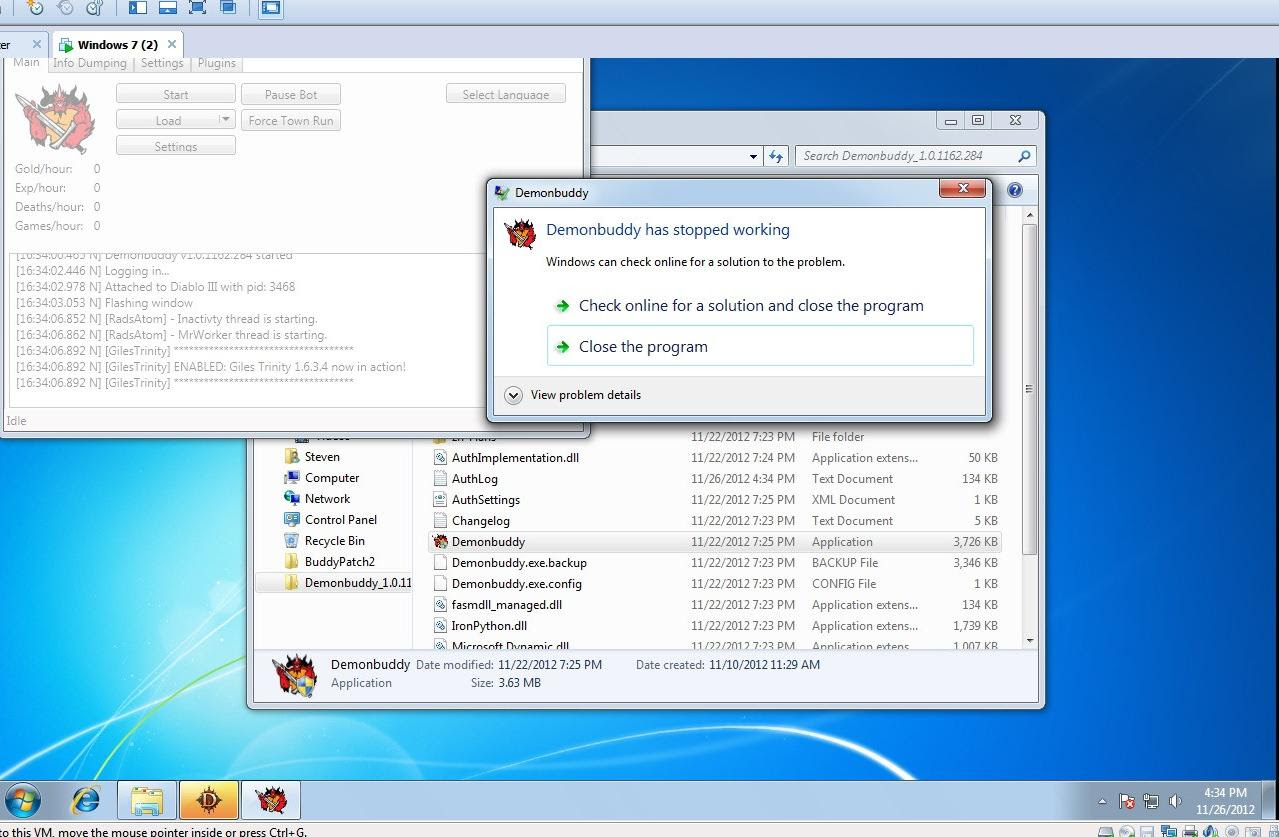Enter full screen mode via toolbar icon
This screenshot has height=837, width=1279.
click(198, 8)
